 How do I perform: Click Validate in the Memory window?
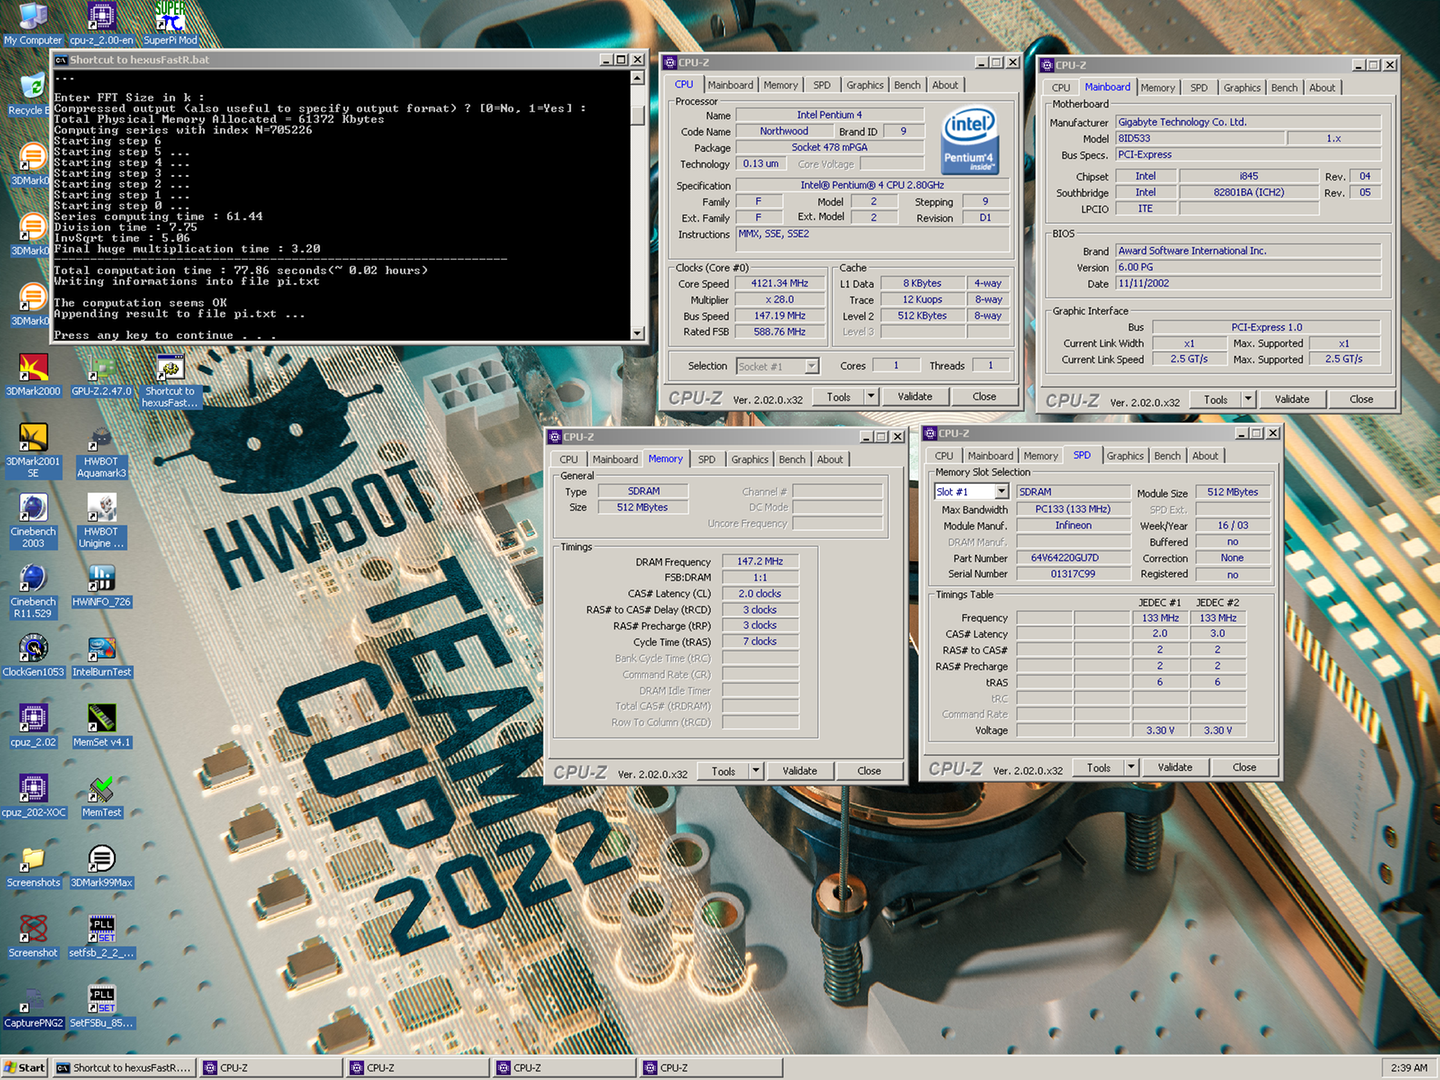(800, 771)
